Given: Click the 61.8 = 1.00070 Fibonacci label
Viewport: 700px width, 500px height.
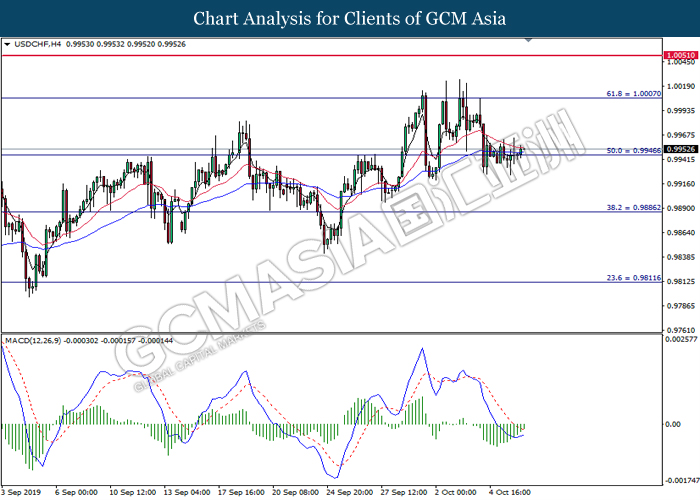Looking at the screenshot, I should tap(633, 92).
